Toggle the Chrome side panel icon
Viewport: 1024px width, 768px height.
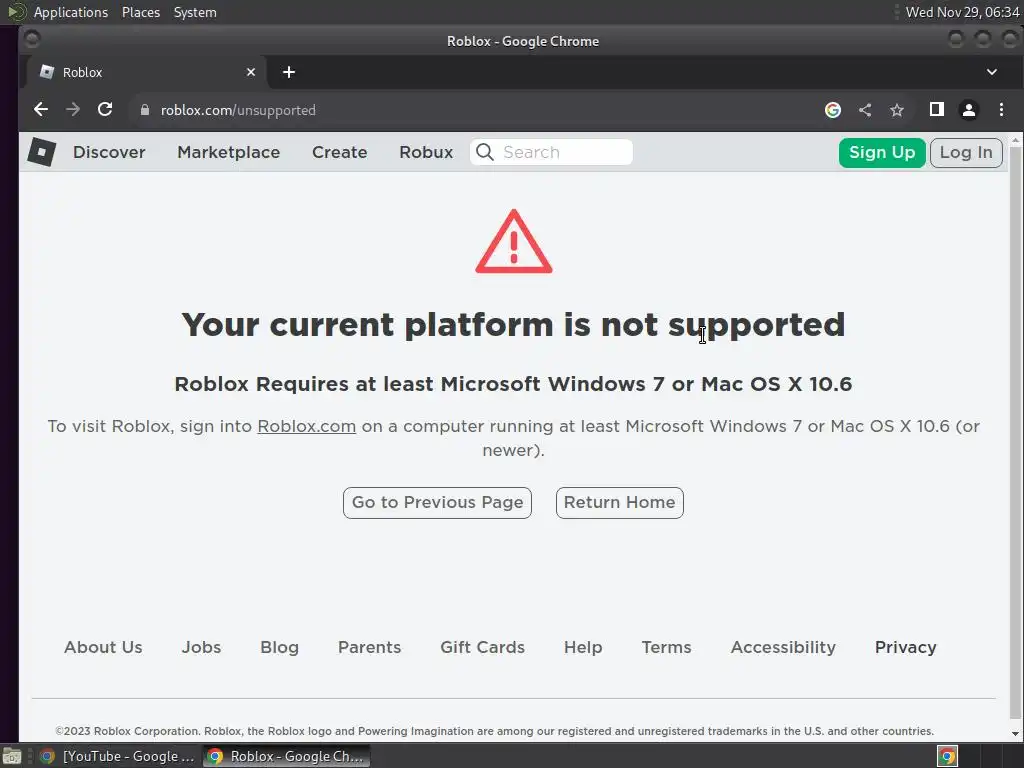(936, 110)
